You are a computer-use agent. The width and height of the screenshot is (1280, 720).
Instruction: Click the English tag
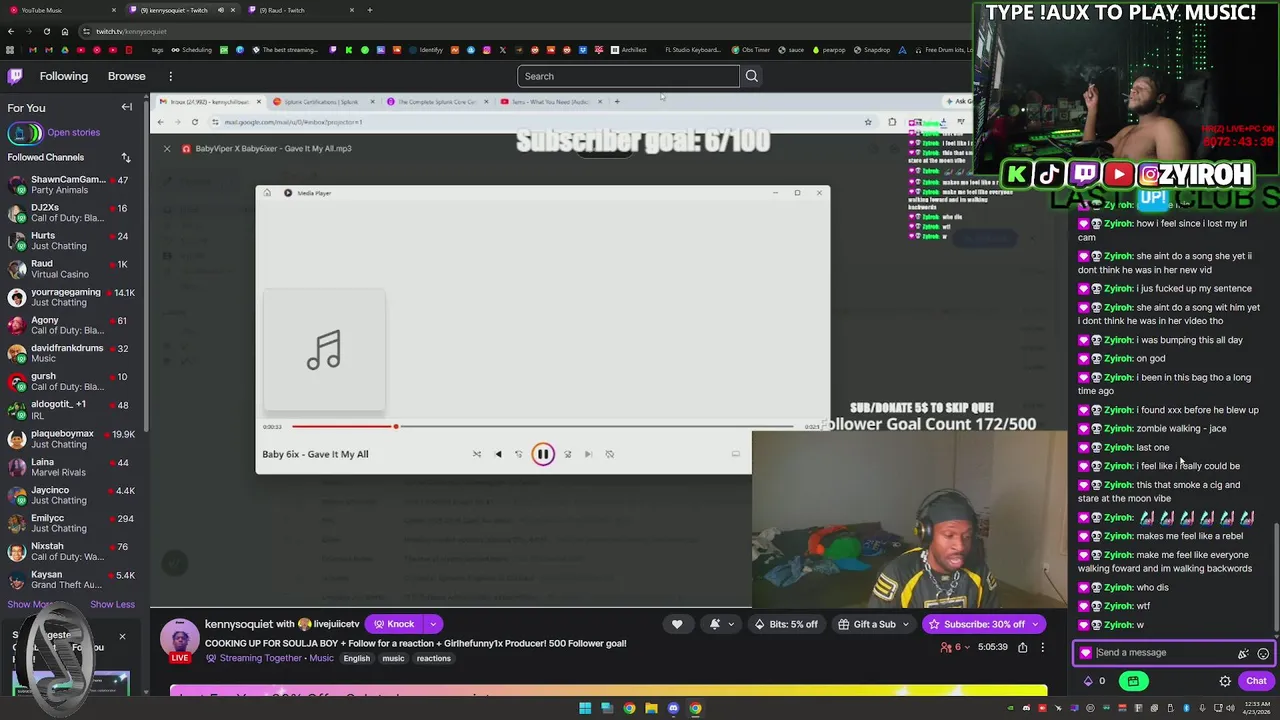[x=356, y=658]
